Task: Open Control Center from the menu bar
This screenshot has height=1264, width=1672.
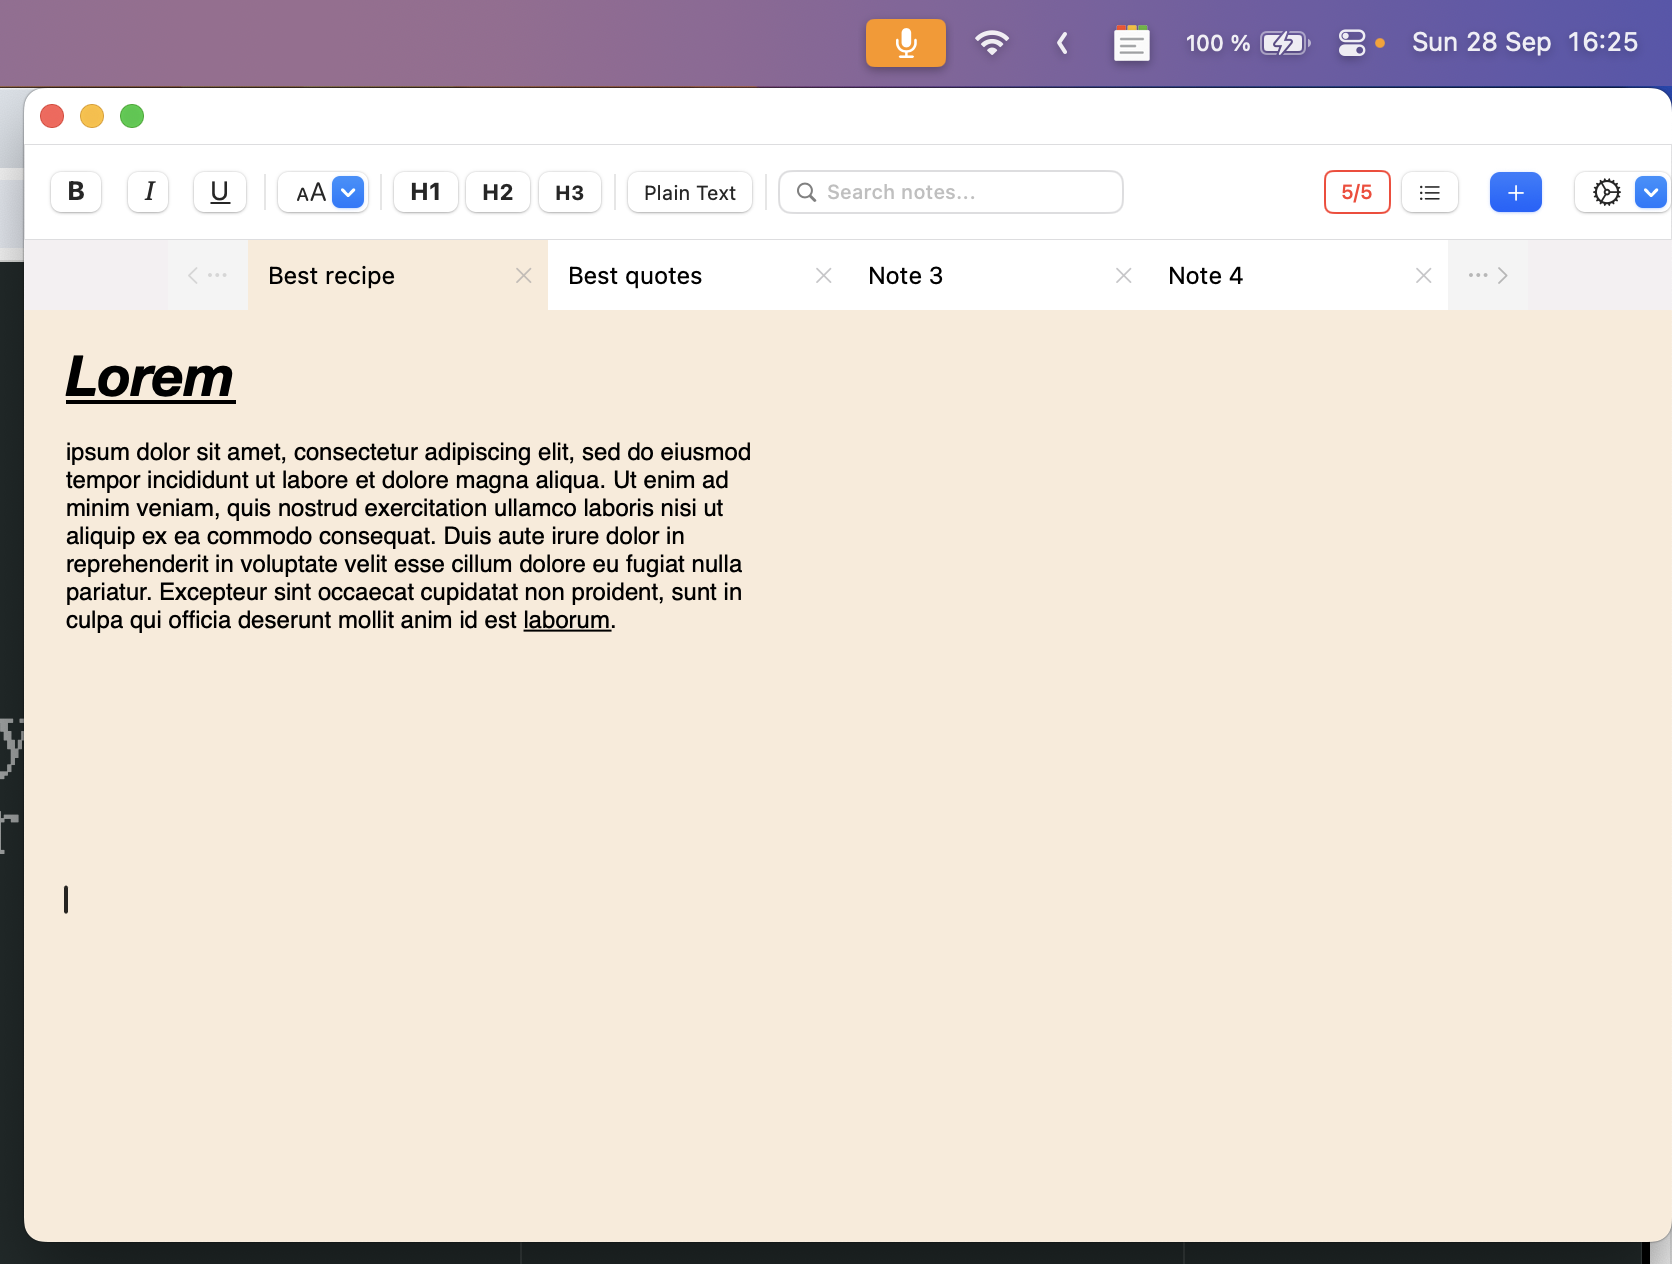Action: pyautogui.click(x=1352, y=43)
